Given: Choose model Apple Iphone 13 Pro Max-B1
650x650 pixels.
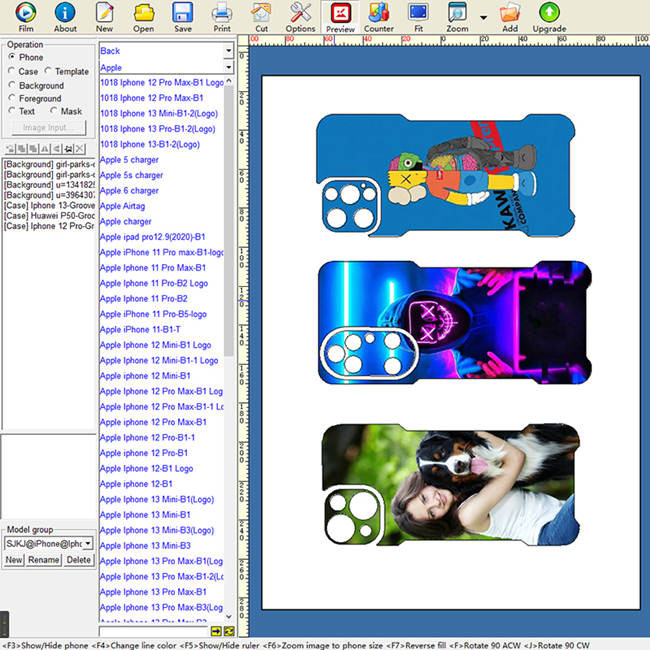Looking at the screenshot, I should pyautogui.click(x=153, y=592).
